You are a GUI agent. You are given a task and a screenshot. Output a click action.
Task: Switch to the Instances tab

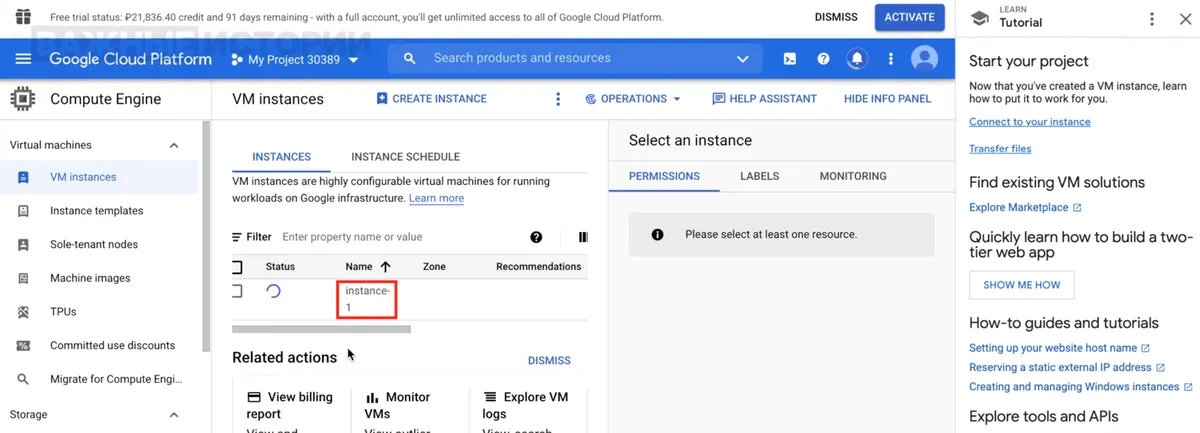pyautogui.click(x=281, y=157)
